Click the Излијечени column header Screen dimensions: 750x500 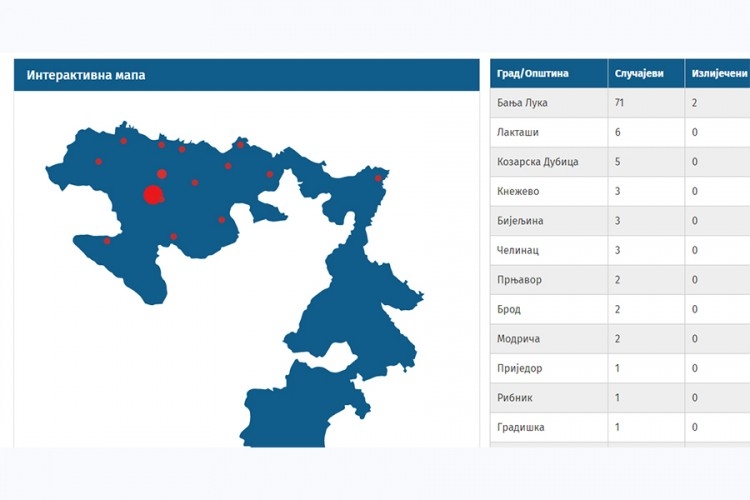point(715,74)
